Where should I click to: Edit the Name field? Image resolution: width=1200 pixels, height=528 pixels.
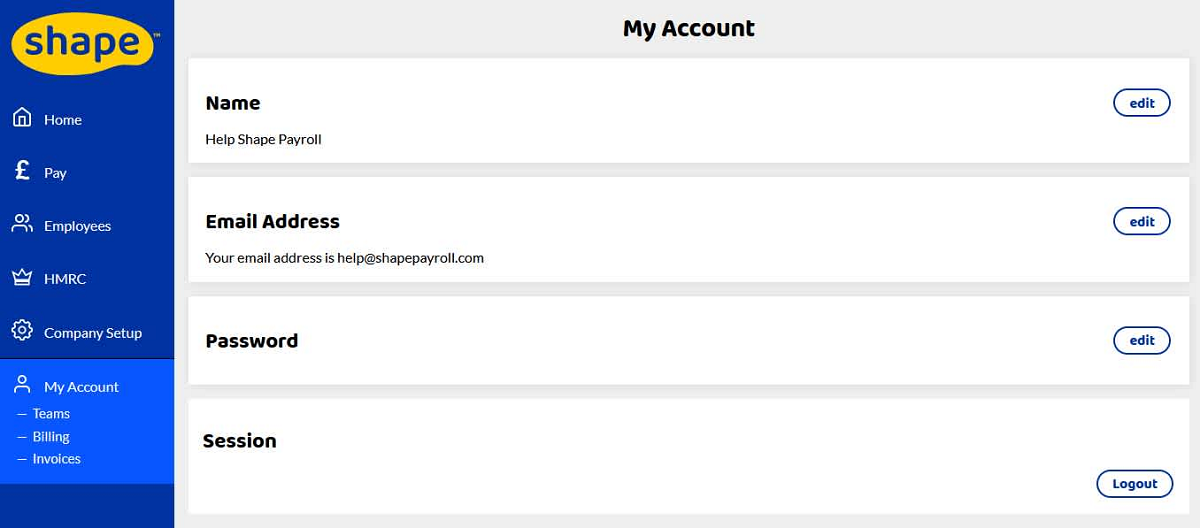pyautogui.click(x=1141, y=103)
